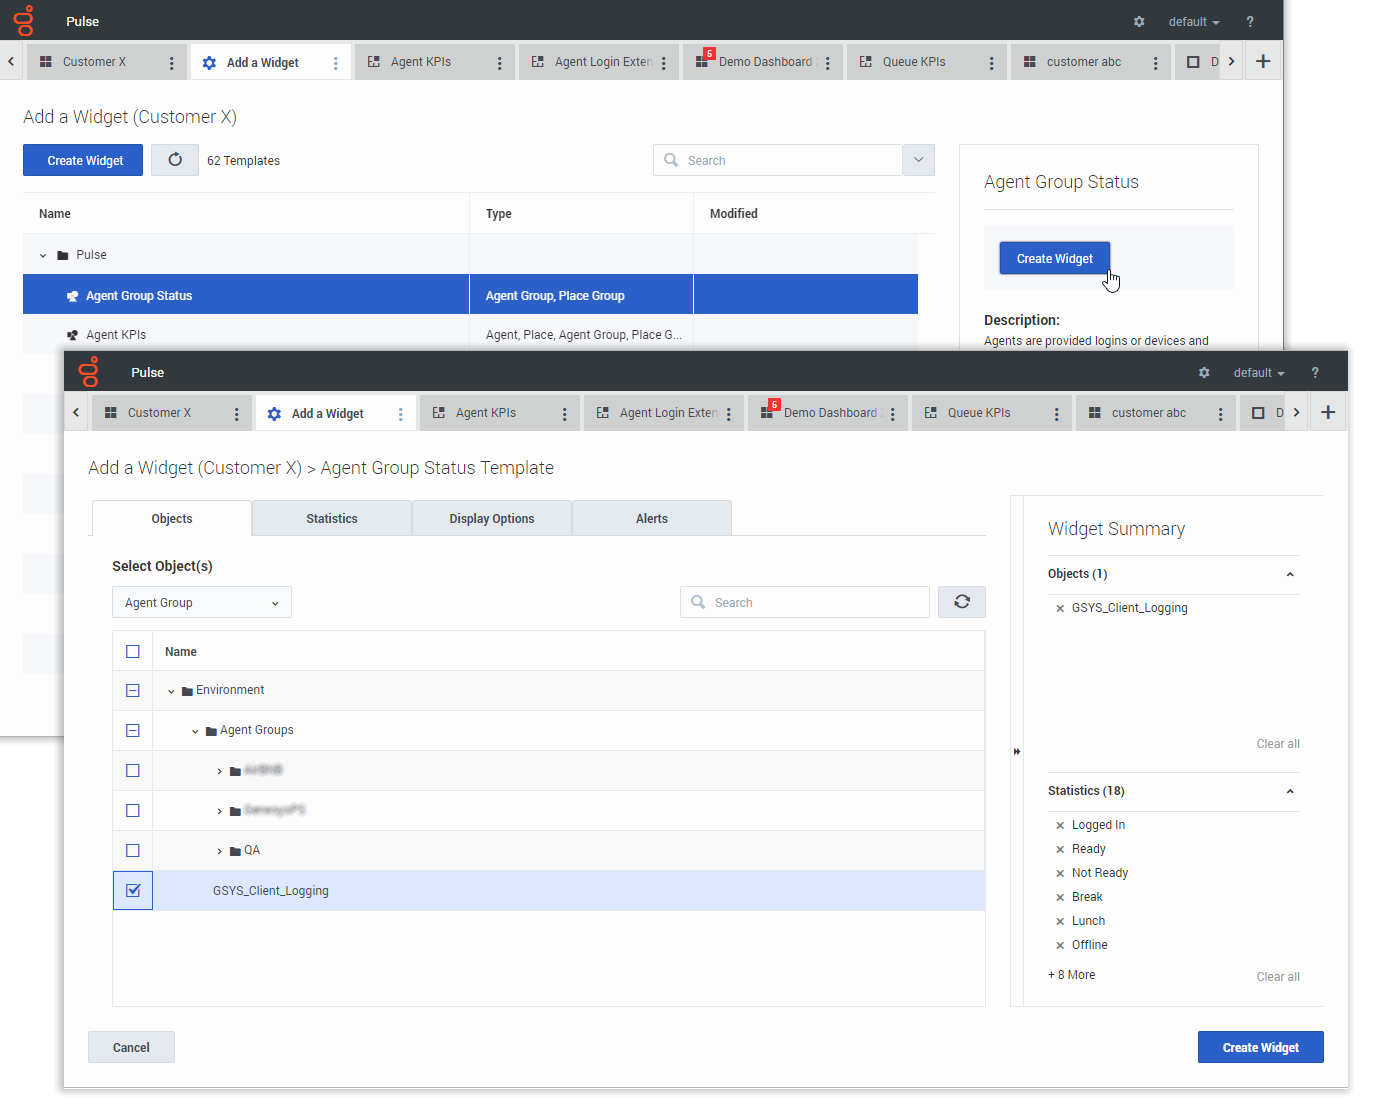The width and height of the screenshot is (1380, 1106).
Task: Click the object Search field in front window
Action: (x=805, y=602)
